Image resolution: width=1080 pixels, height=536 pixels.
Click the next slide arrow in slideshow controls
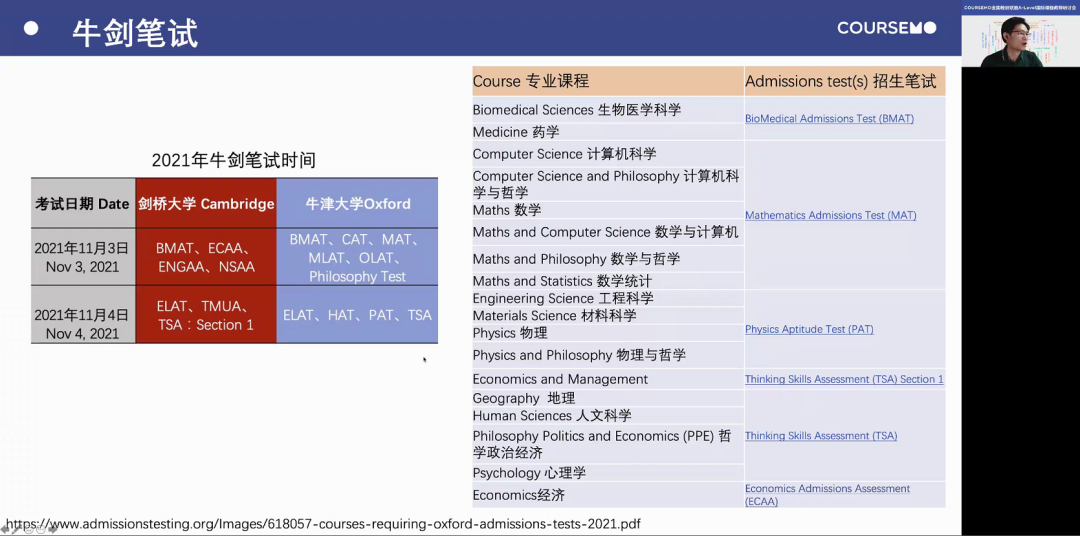(52, 530)
